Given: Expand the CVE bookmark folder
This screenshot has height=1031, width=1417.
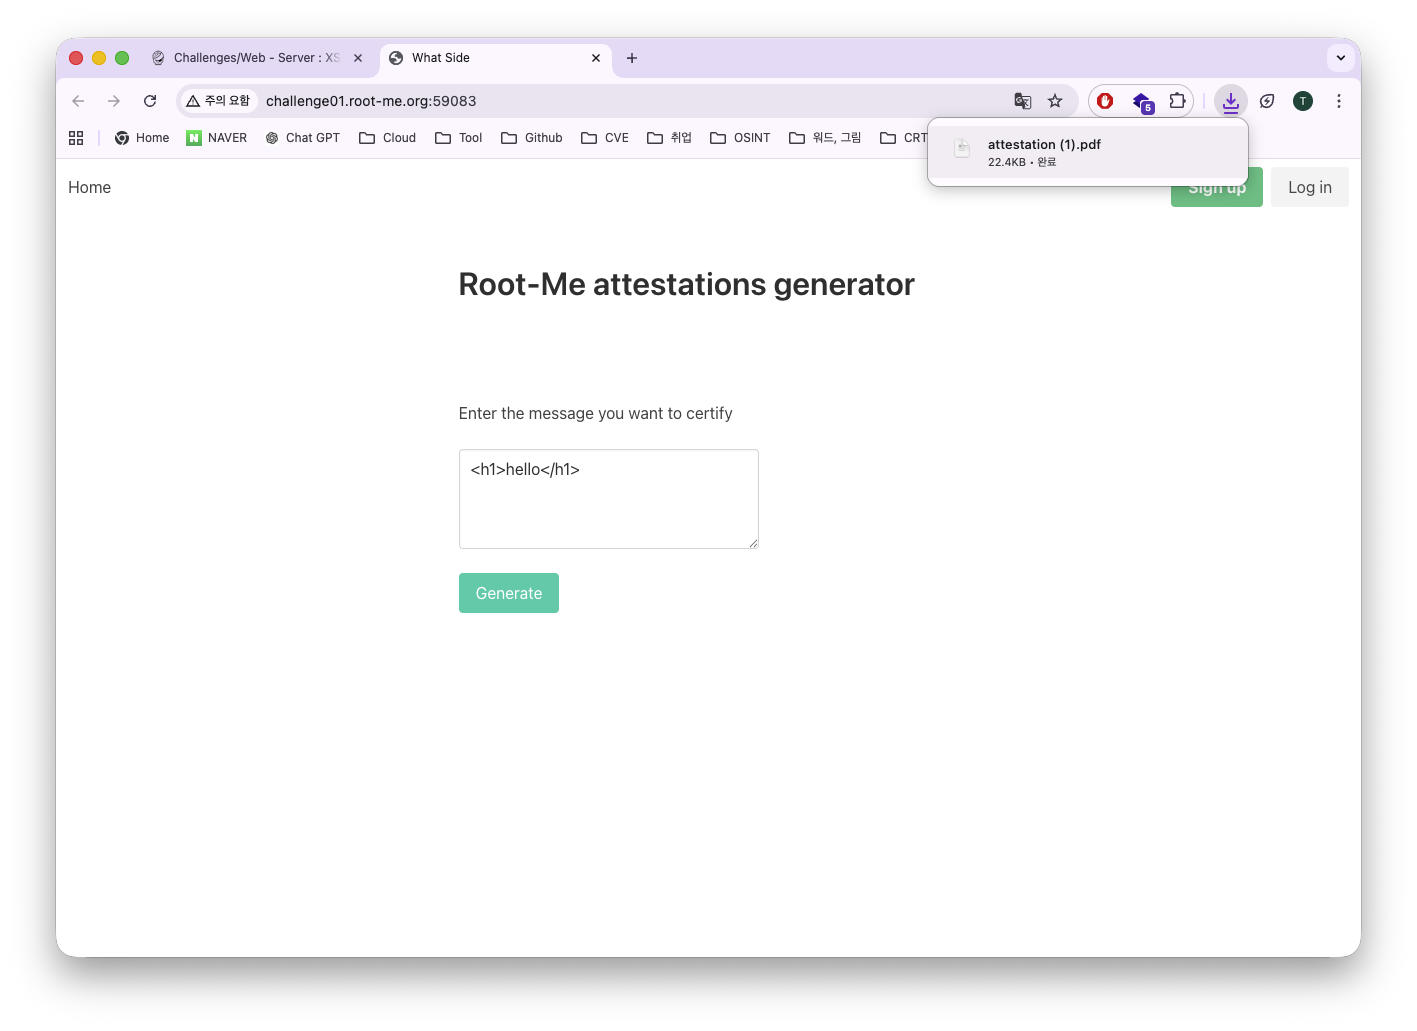Looking at the screenshot, I should [605, 138].
